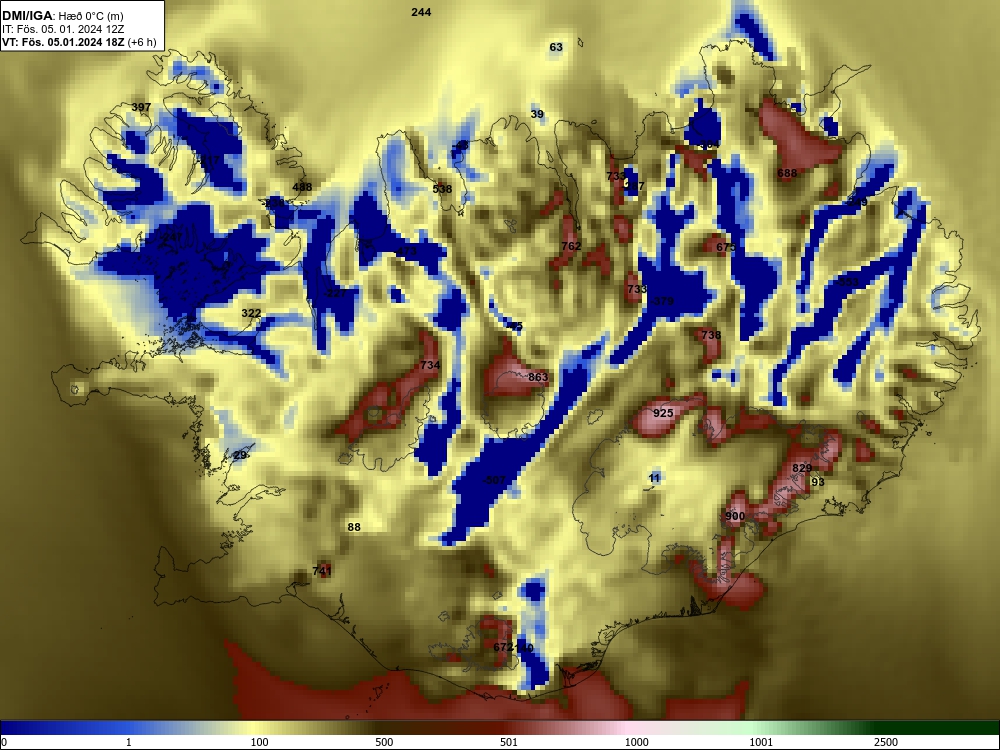Viewport: 1000px width, 750px height.
Task: Click the legend label 2500
Action: click(886, 742)
